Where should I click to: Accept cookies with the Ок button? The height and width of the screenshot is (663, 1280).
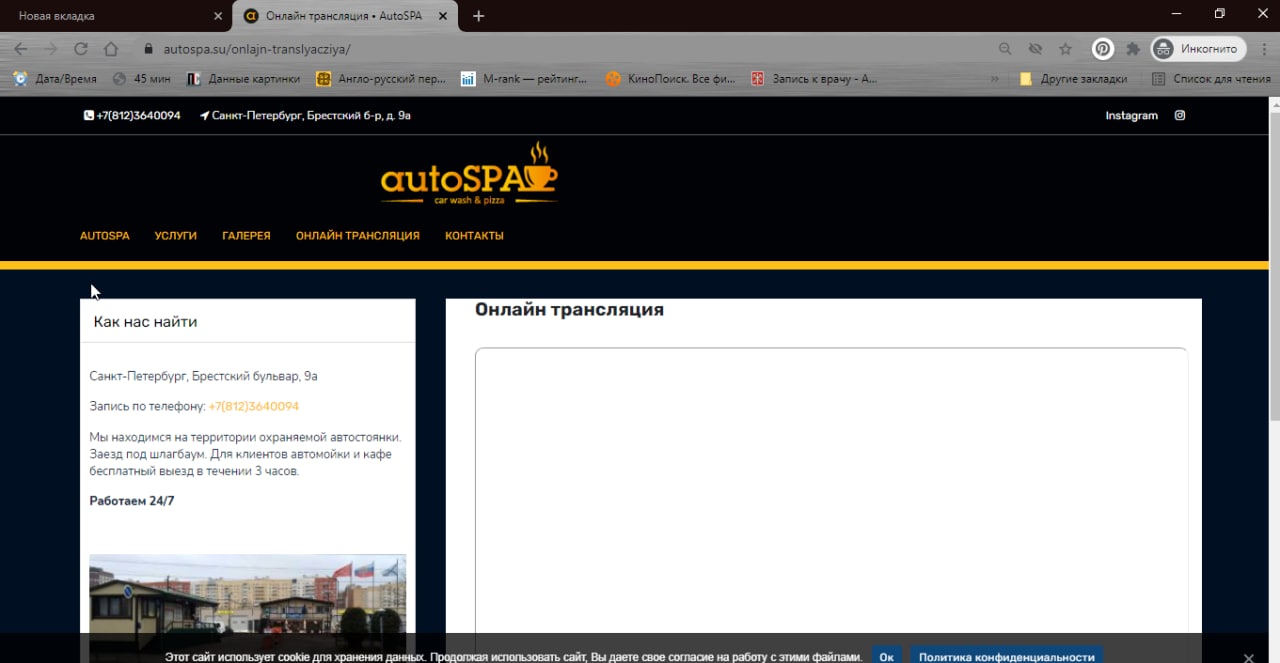pos(886,656)
